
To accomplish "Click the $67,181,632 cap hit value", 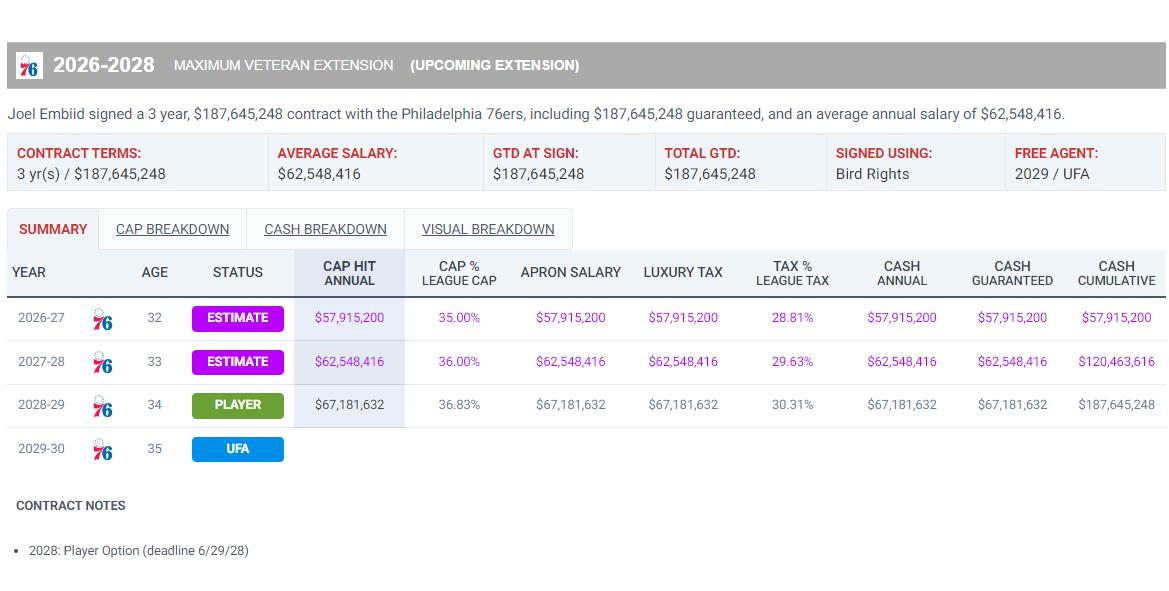I will [349, 405].
